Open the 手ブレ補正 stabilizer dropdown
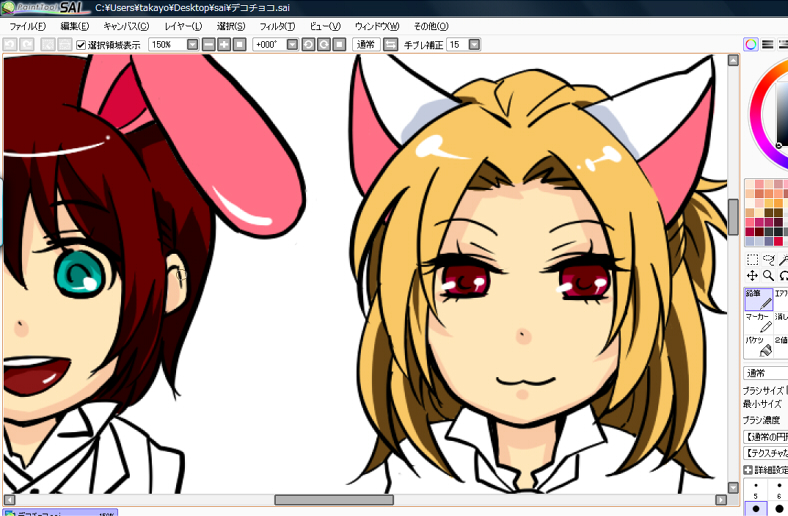Viewport: 788px width, 516px height. tap(474, 45)
